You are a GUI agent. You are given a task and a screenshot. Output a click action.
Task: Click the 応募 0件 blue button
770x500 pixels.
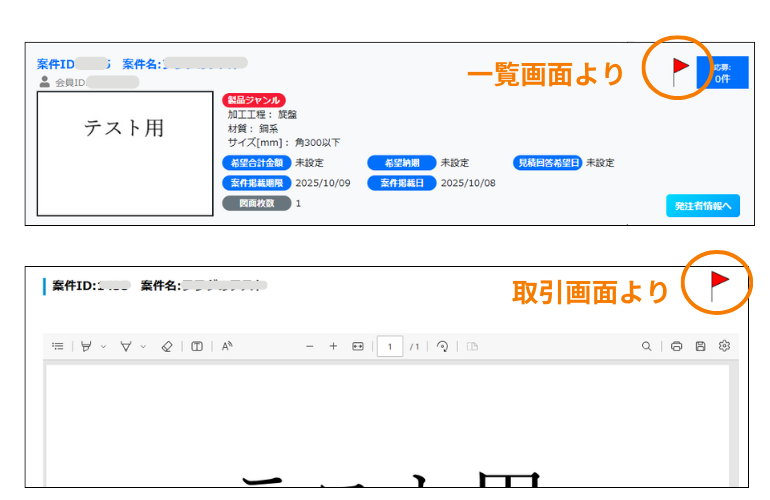(x=722, y=73)
